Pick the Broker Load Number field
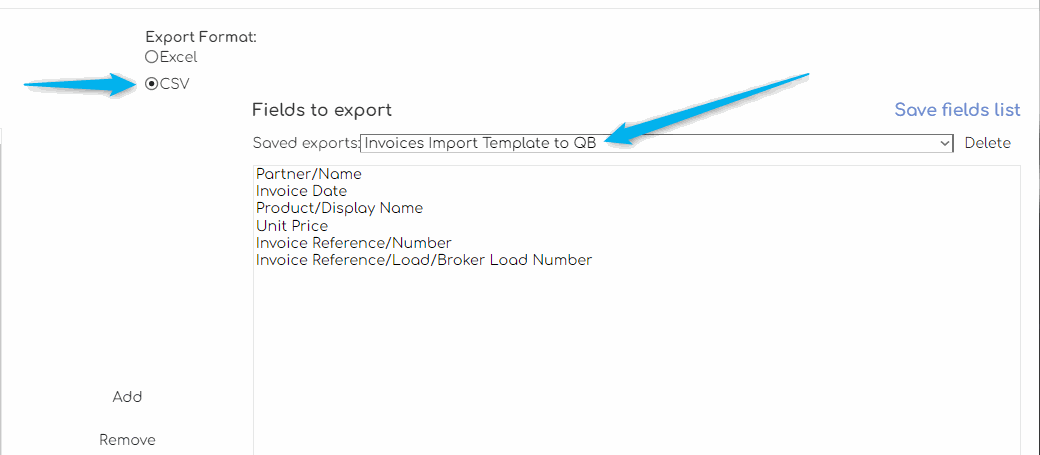This screenshot has height=455, width=1040. 423,260
